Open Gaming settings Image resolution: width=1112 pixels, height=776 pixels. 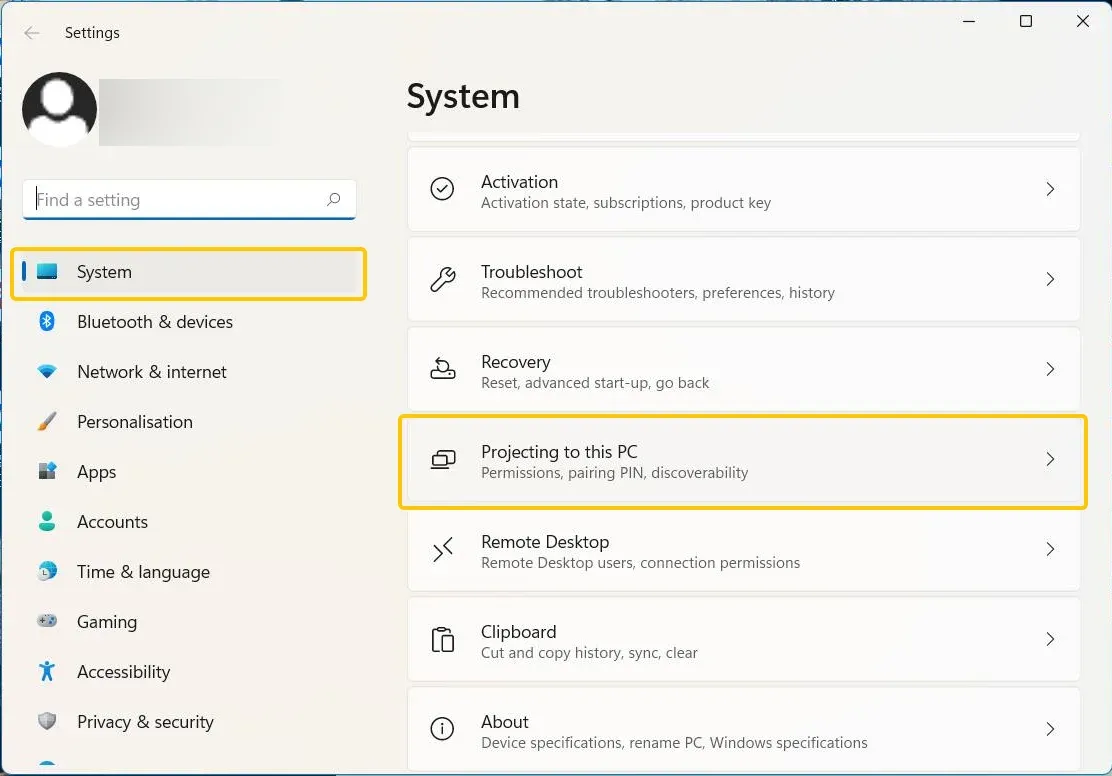pyautogui.click(x=189, y=622)
